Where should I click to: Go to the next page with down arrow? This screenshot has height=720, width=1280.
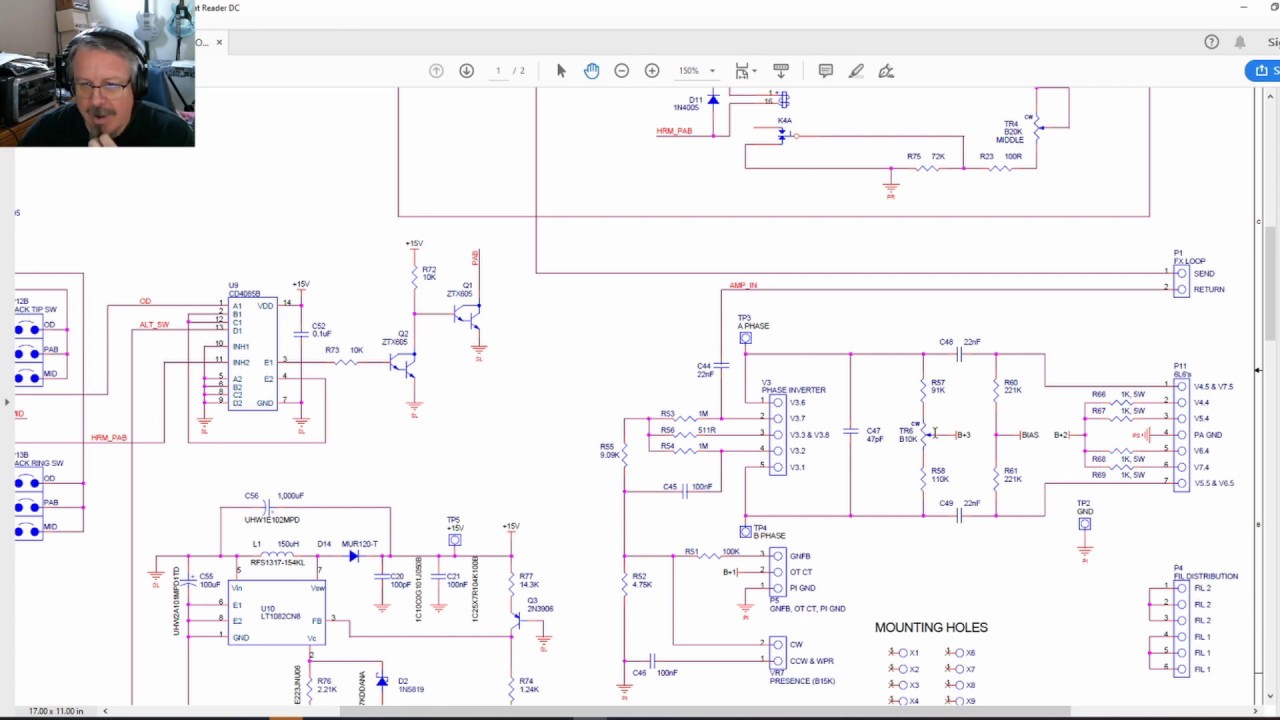[466, 71]
